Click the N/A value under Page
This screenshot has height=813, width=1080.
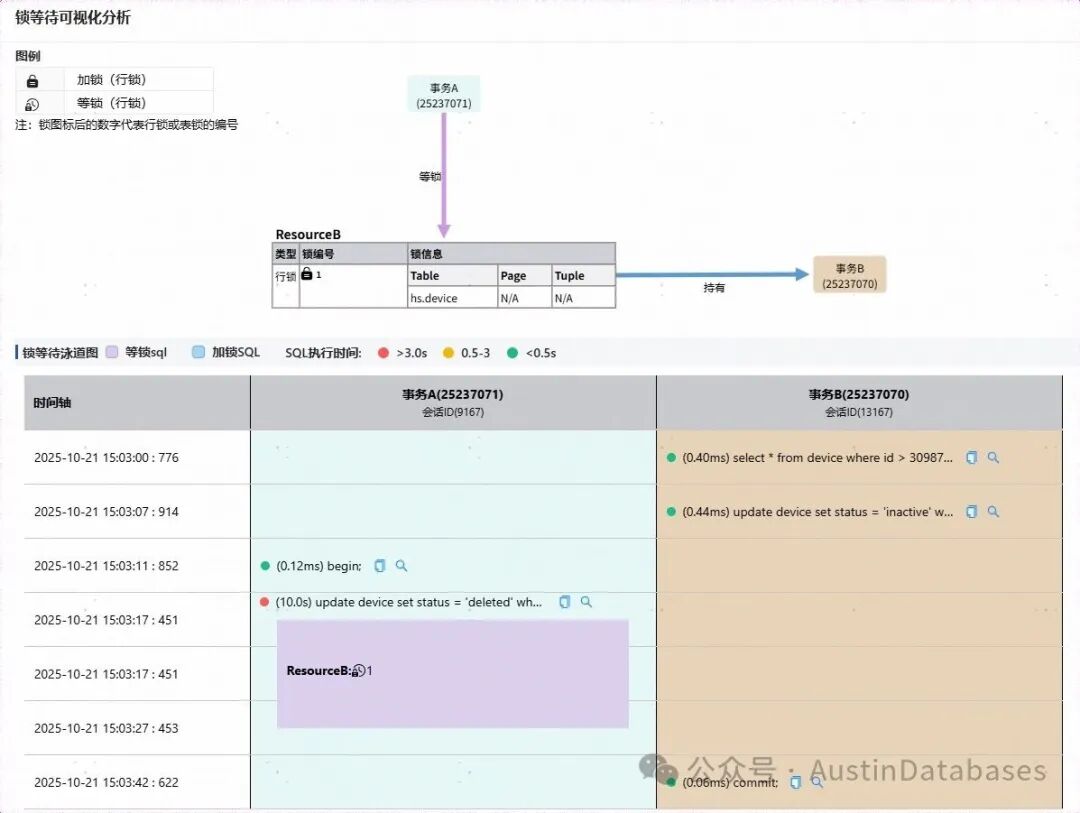click(x=510, y=298)
